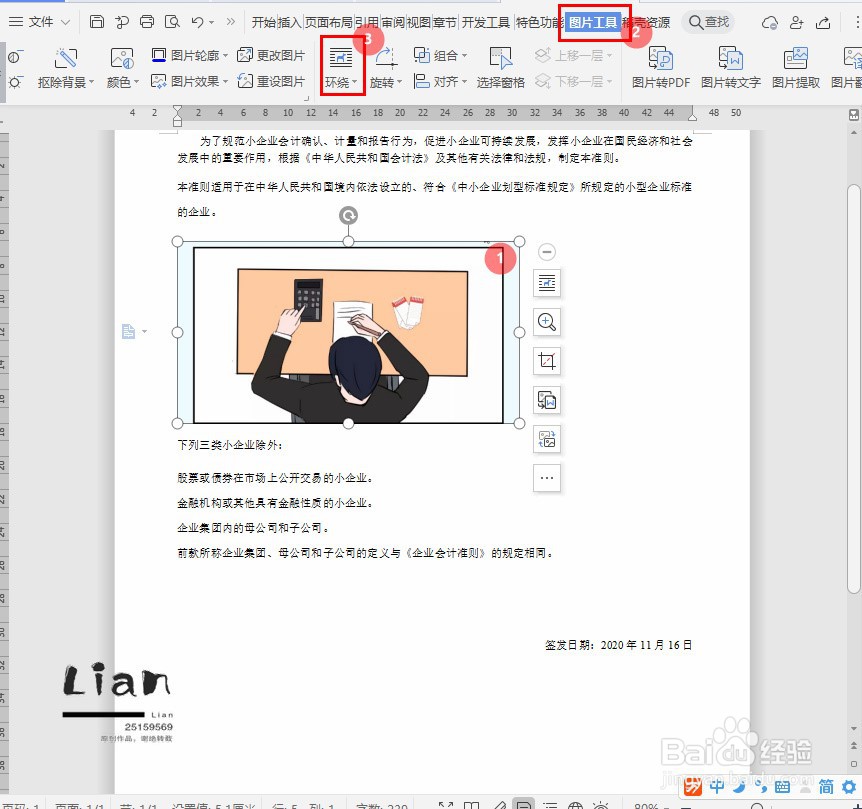Viewport: 862px width, 809px height.
Task: Click the text 下列三类小企业除外
Action: pos(228,445)
